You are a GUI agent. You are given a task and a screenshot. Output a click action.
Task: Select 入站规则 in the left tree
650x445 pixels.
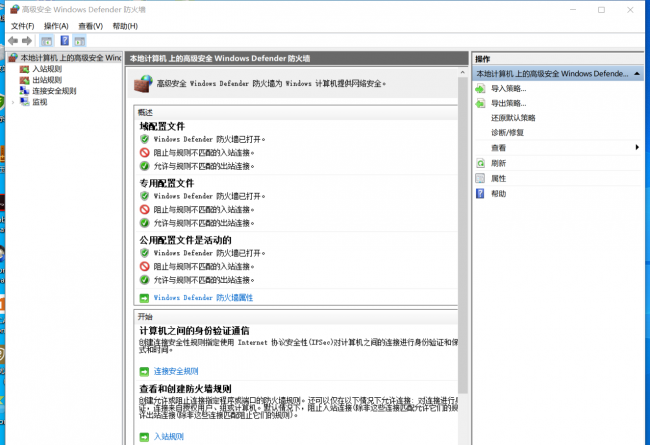coord(47,69)
